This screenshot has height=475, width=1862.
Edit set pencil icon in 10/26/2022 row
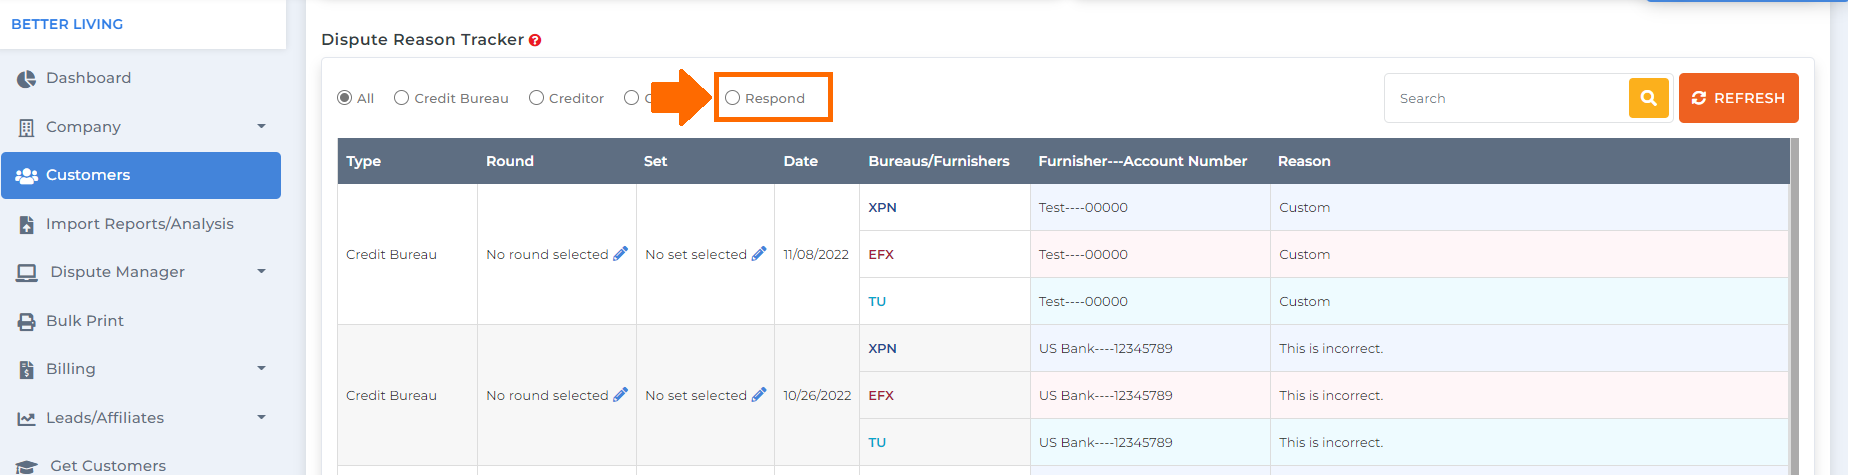pyautogui.click(x=759, y=395)
